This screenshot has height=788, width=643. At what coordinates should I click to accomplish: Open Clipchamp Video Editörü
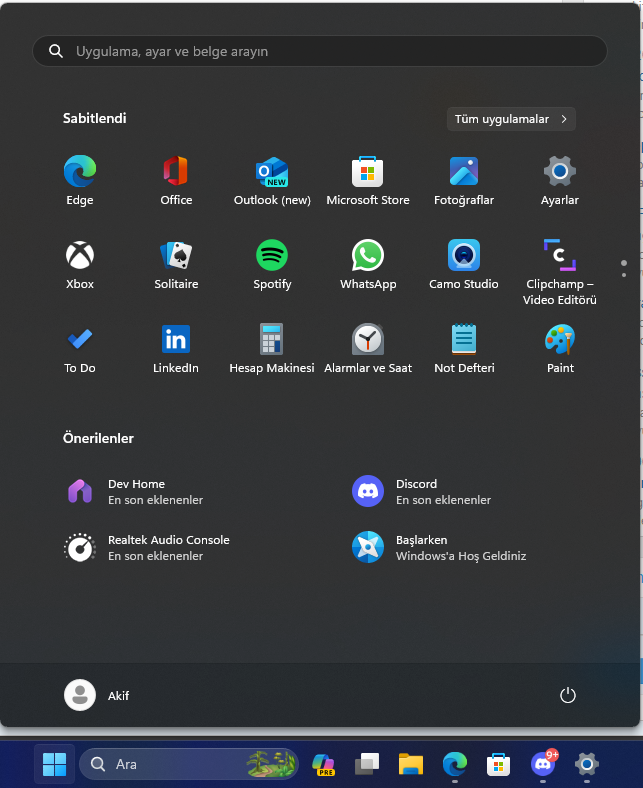click(560, 271)
